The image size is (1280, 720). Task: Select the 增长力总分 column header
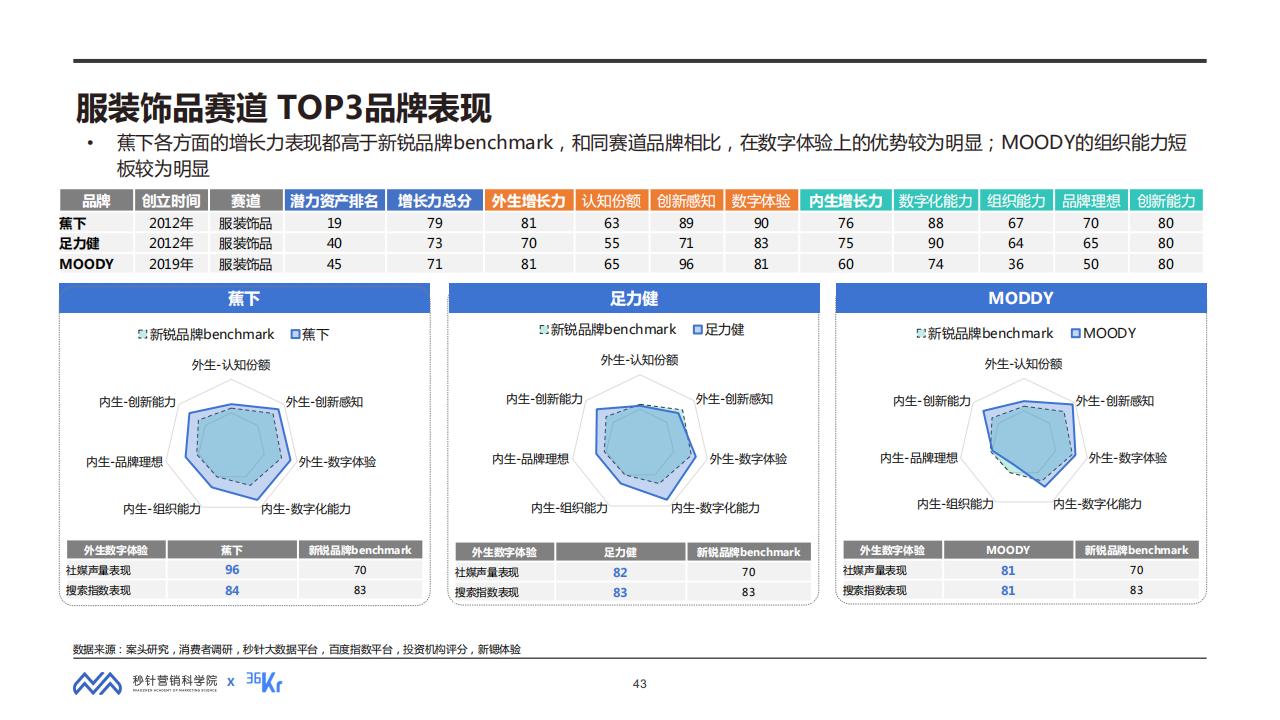coord(434,201)
